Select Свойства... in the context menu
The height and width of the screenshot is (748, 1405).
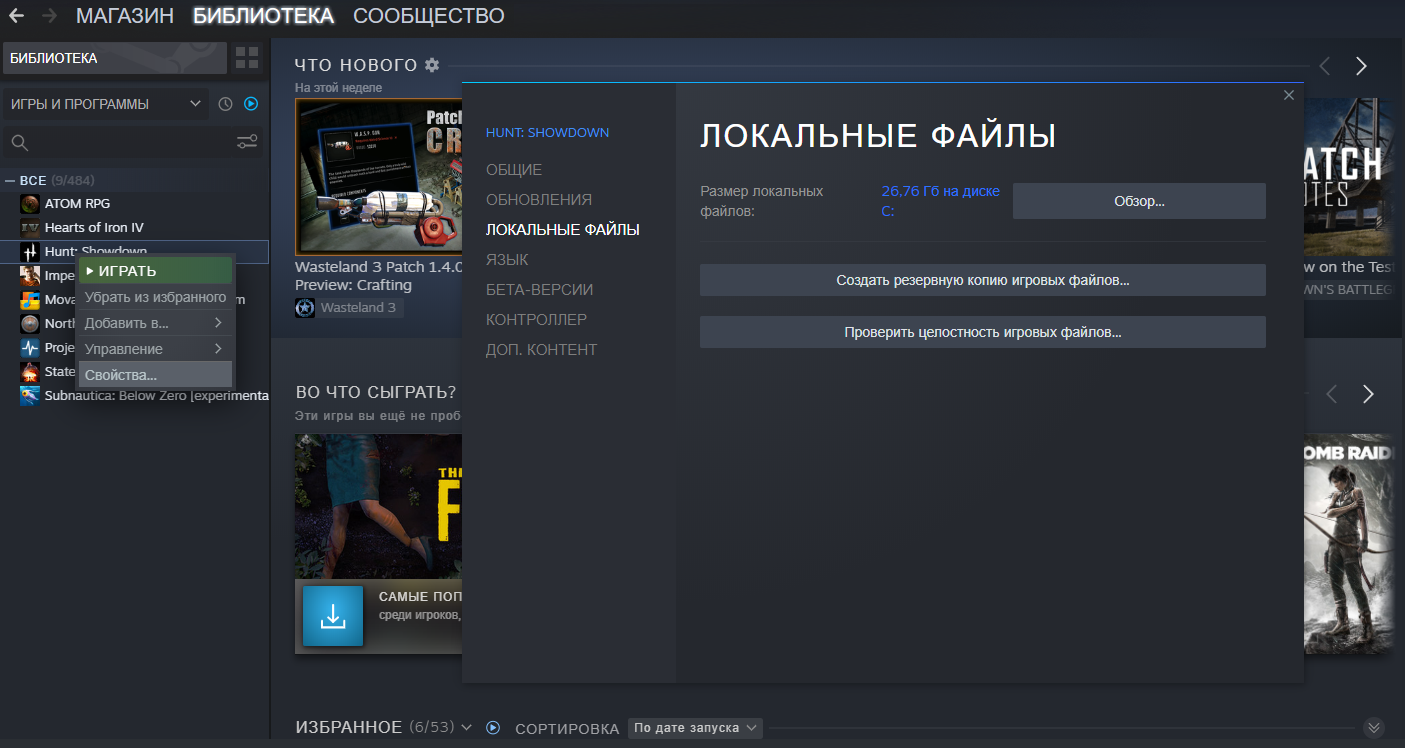click(156, 375)
